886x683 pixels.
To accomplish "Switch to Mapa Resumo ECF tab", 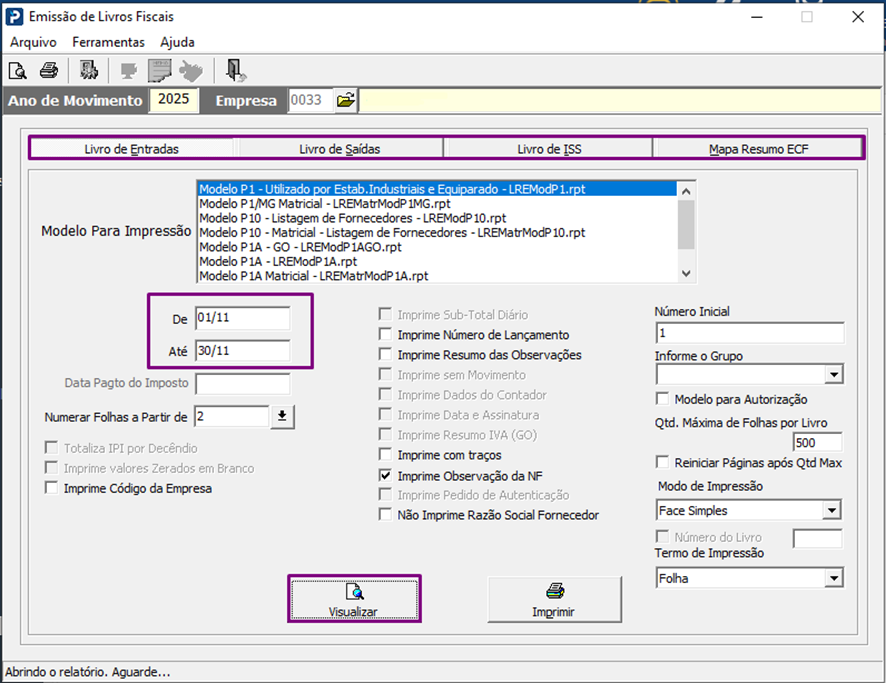I will coord(758,149).
